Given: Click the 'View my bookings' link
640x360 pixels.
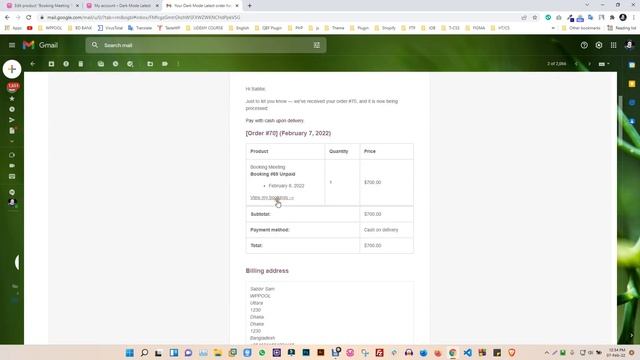Looking at the screenshot, I should click(x=272, y=198).
